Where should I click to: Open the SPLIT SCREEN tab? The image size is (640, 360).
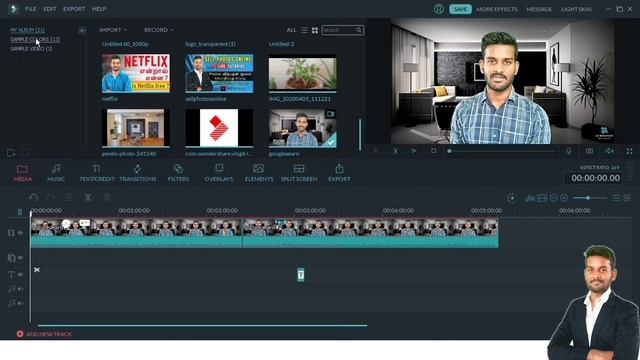point(299,173)
